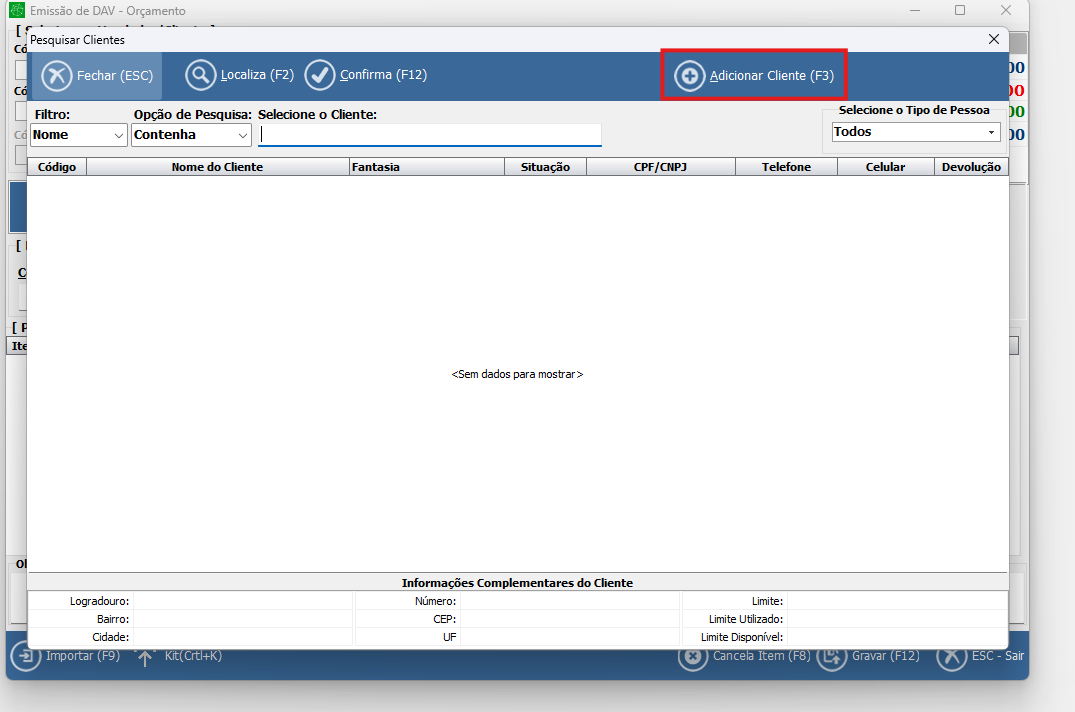Click the CPF/CNPJ column header
The width and height of the screenshot is (1075, 712).
[x=660, y=167]
